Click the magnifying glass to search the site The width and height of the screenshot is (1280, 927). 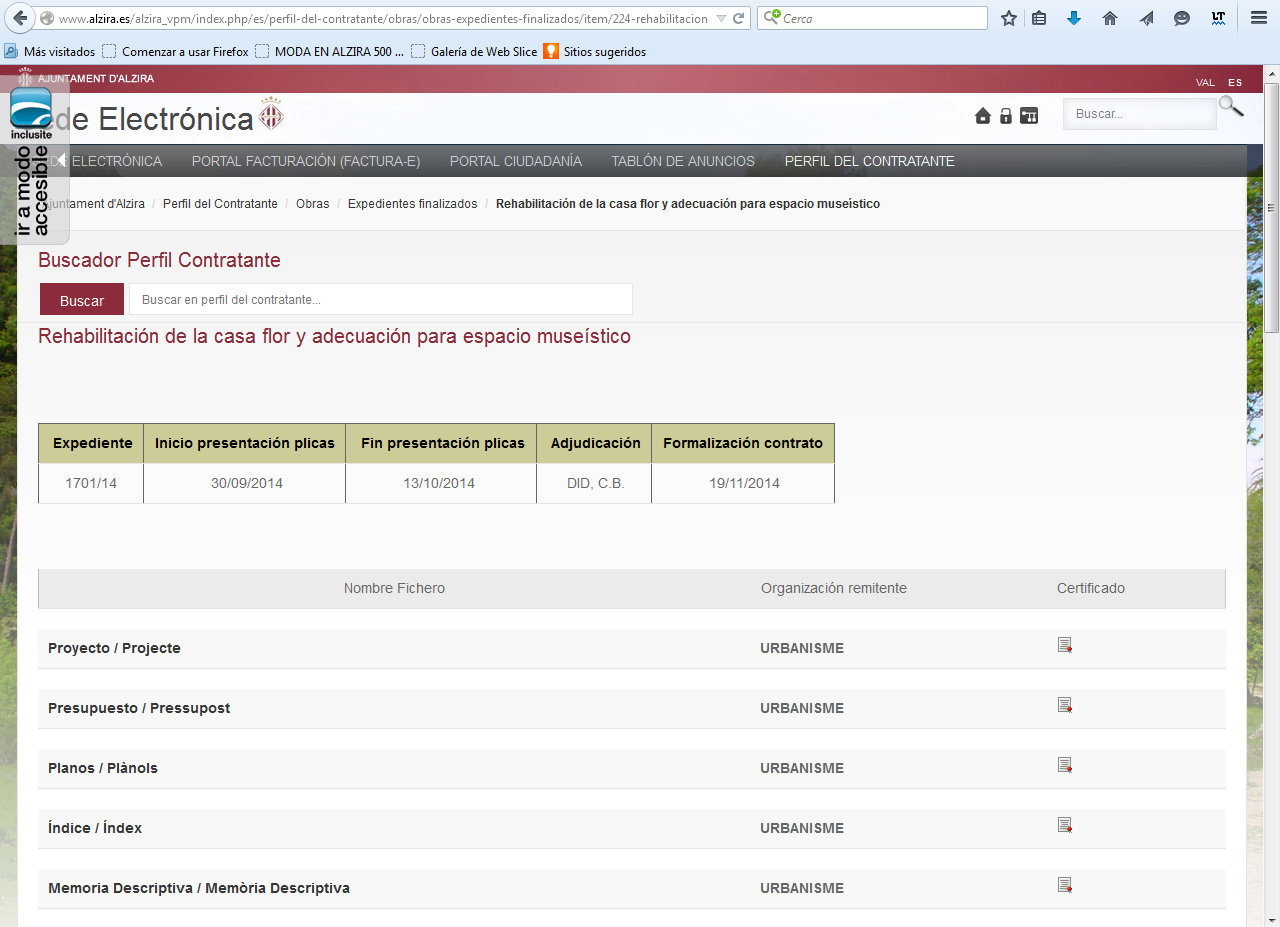point(1231,106)
